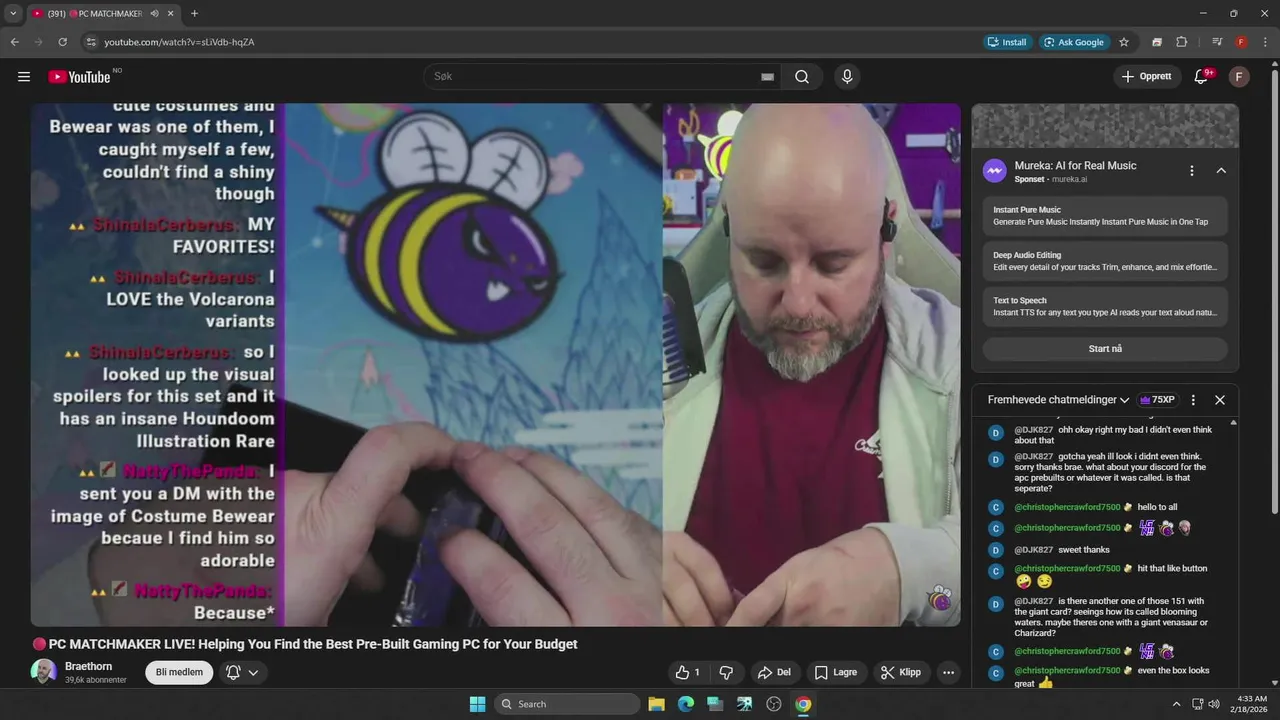Open Instant Pure Music ad link
The image size is (1280, 720).
[1105, 216]
